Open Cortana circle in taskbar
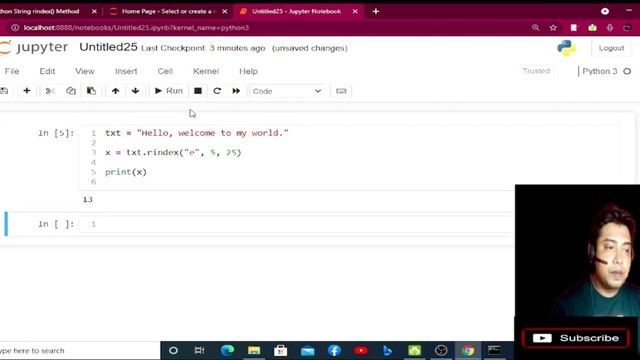Image resolution: width=640 pixels, height=360 pixels. pyautogui.click(x=173, y=350)
